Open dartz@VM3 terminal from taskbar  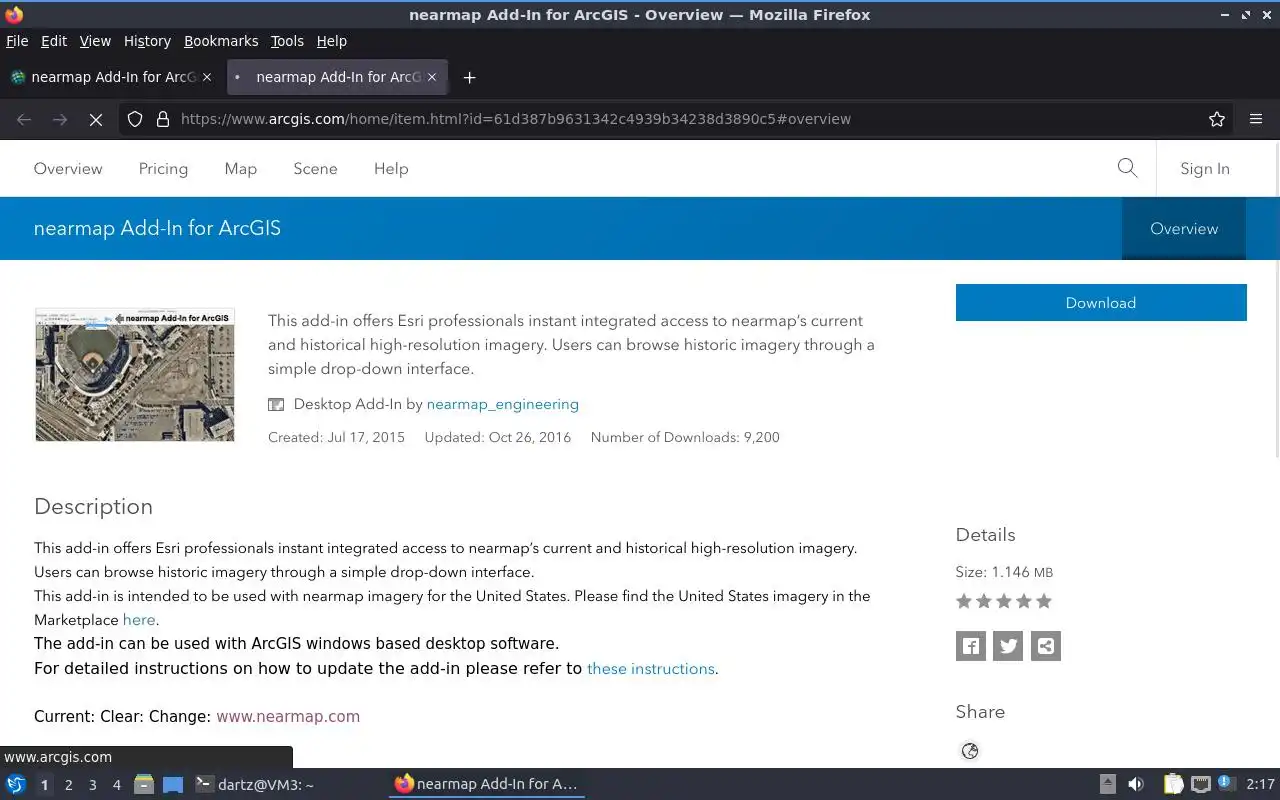[x=254, y=784]
